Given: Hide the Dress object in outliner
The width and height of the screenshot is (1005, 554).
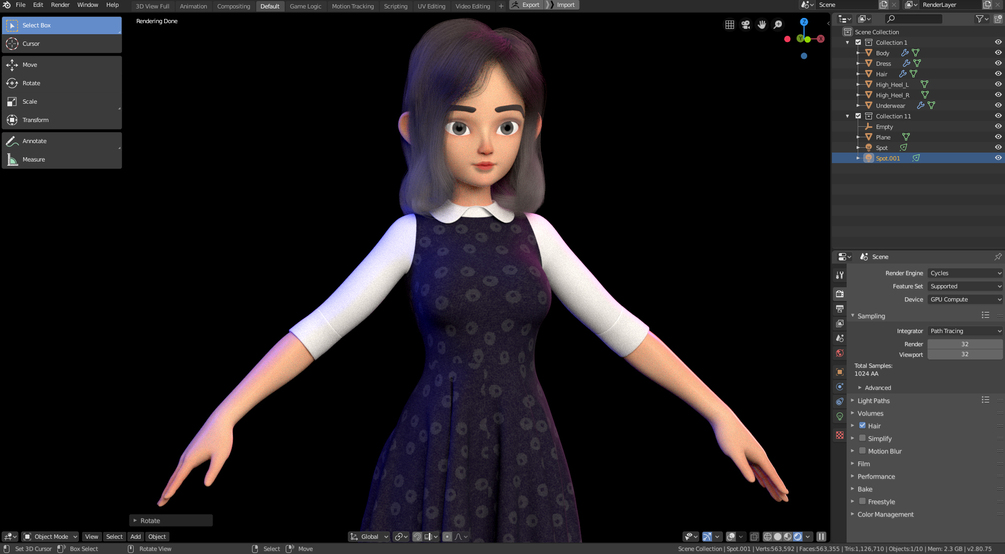Looking at the screenshot, I should (998, 63).
